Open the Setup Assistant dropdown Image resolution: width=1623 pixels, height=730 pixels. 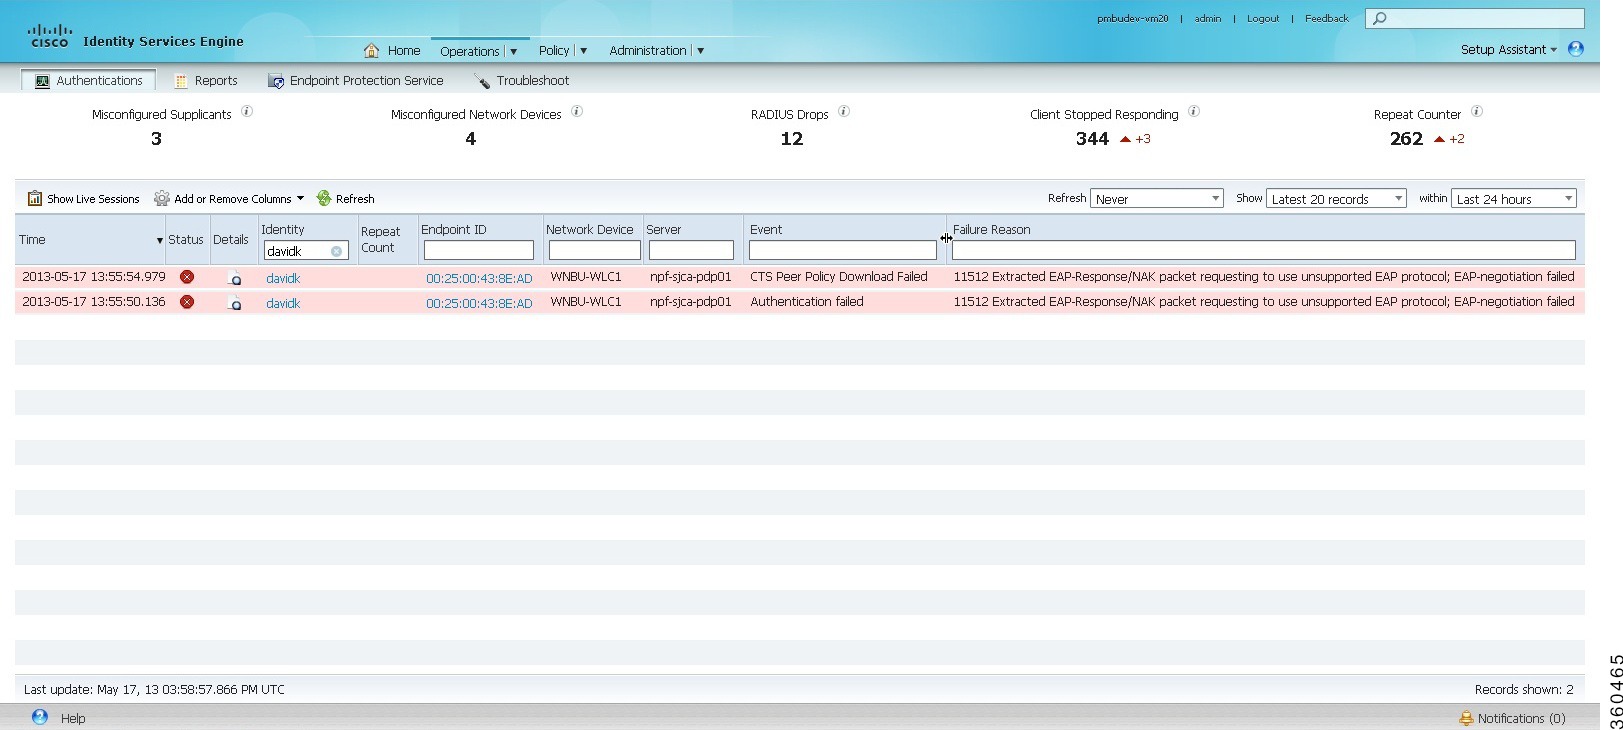click(1509, 49)
